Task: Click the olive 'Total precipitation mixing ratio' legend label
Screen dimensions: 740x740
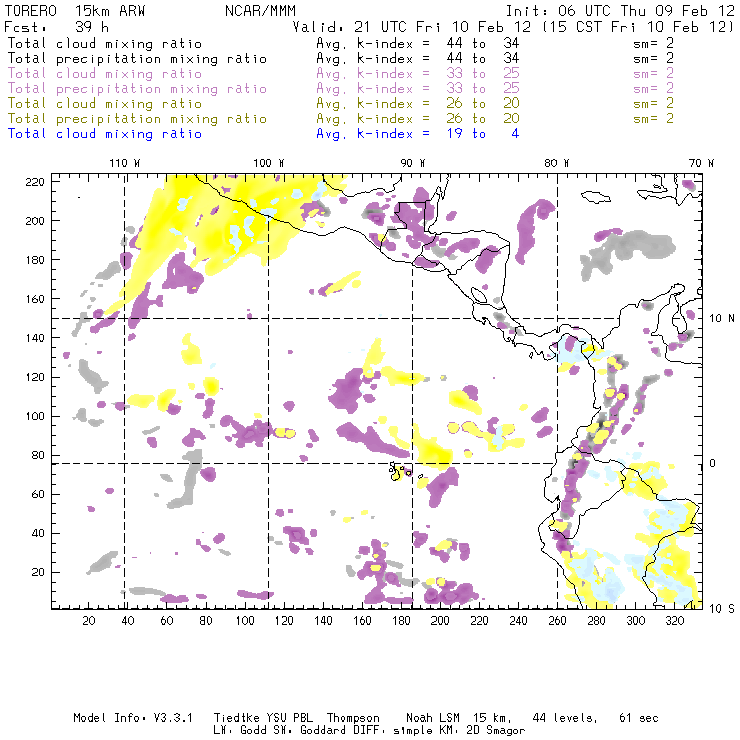Action: pos(137,118)
